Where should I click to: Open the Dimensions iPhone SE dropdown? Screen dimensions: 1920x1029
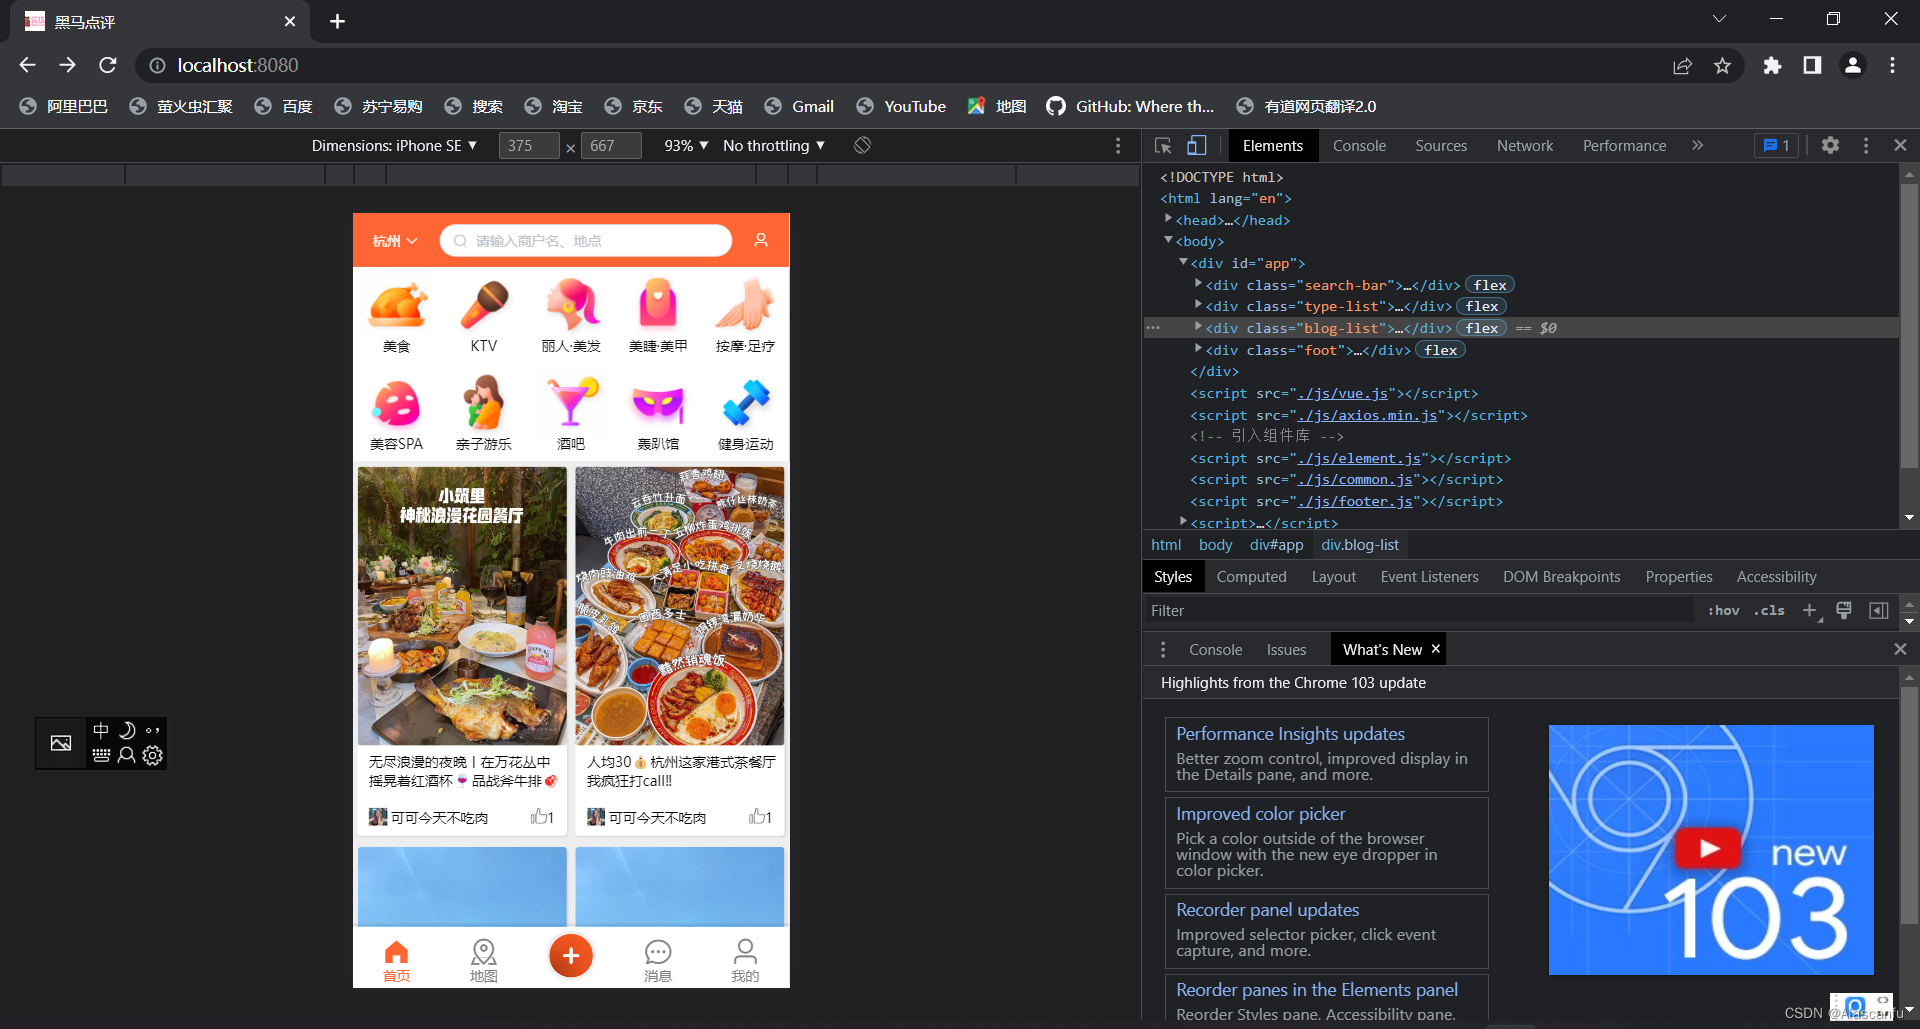[x=394, y=146]
